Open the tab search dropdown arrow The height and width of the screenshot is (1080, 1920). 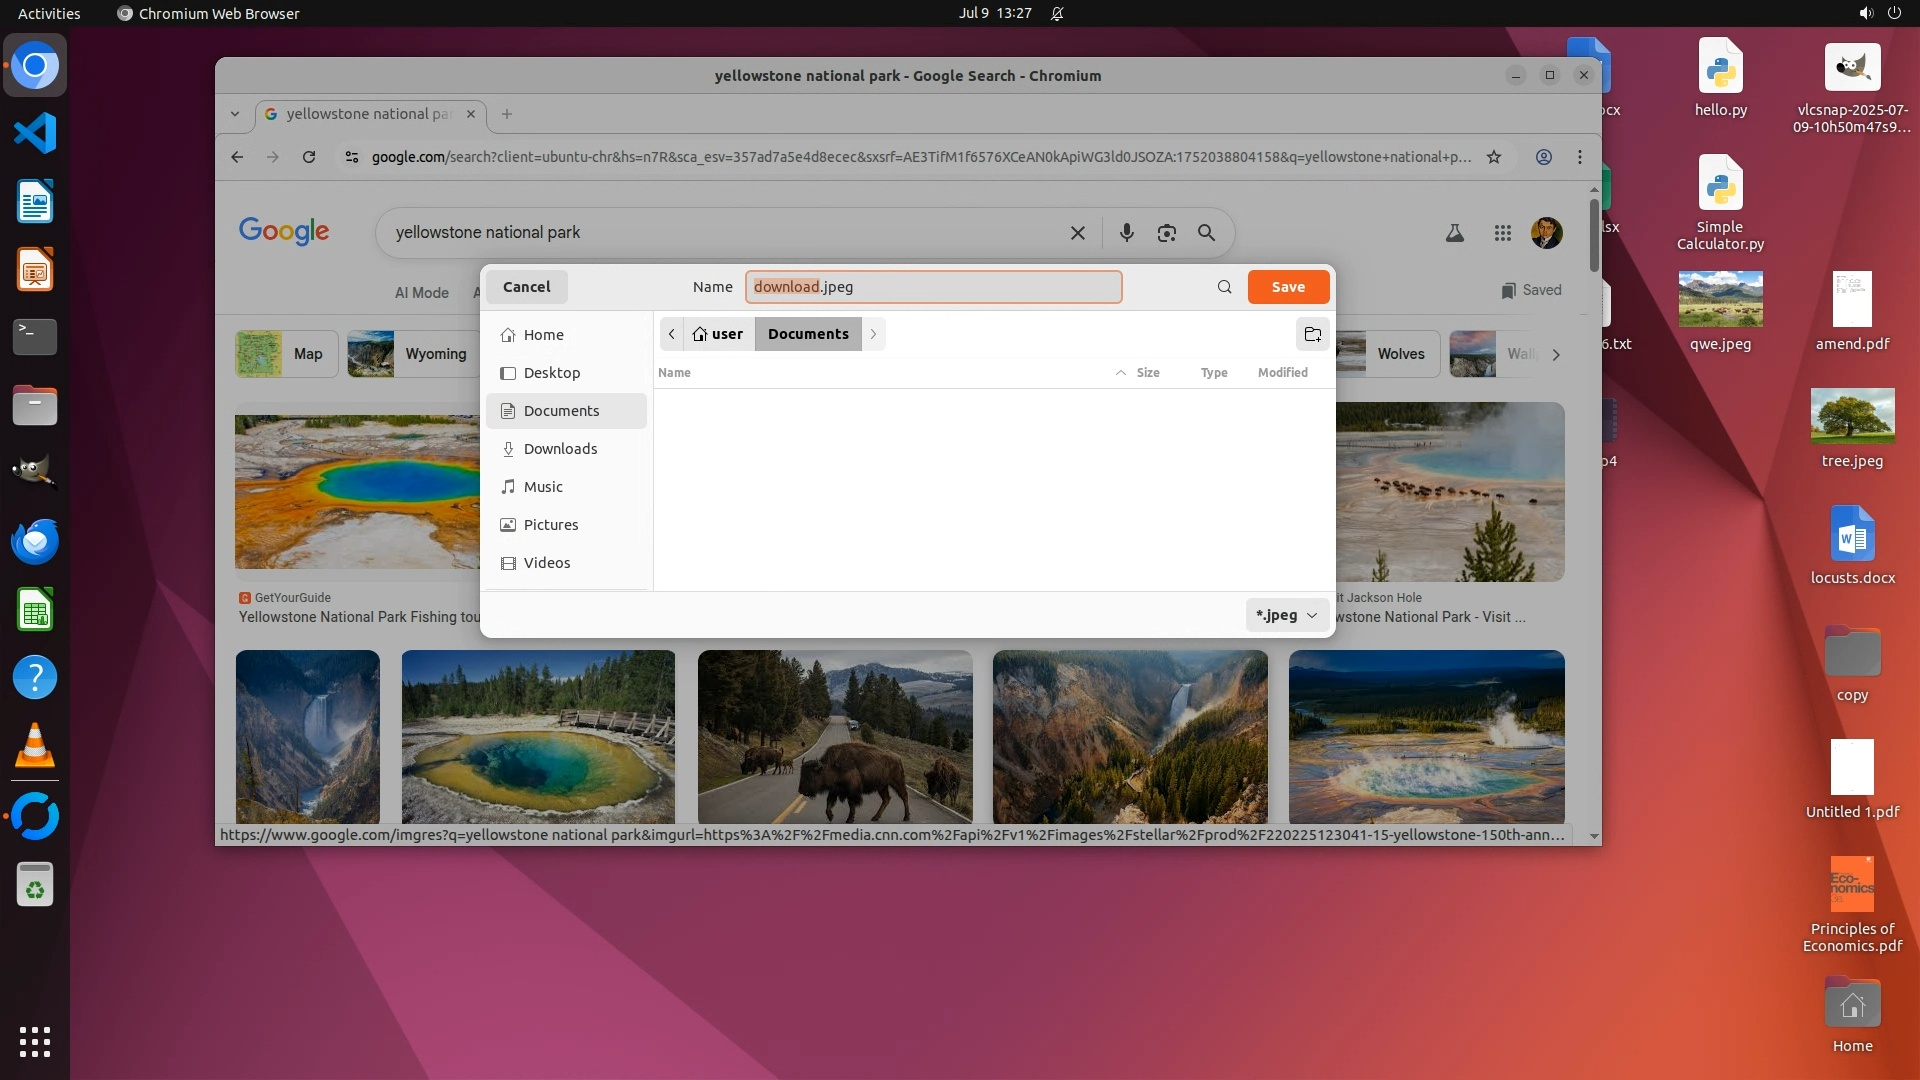coord(234,114)
